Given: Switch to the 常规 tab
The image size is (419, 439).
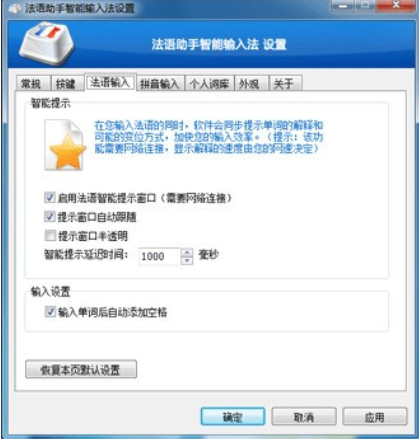Looking at the screenshot, I should tap(33, 83).
